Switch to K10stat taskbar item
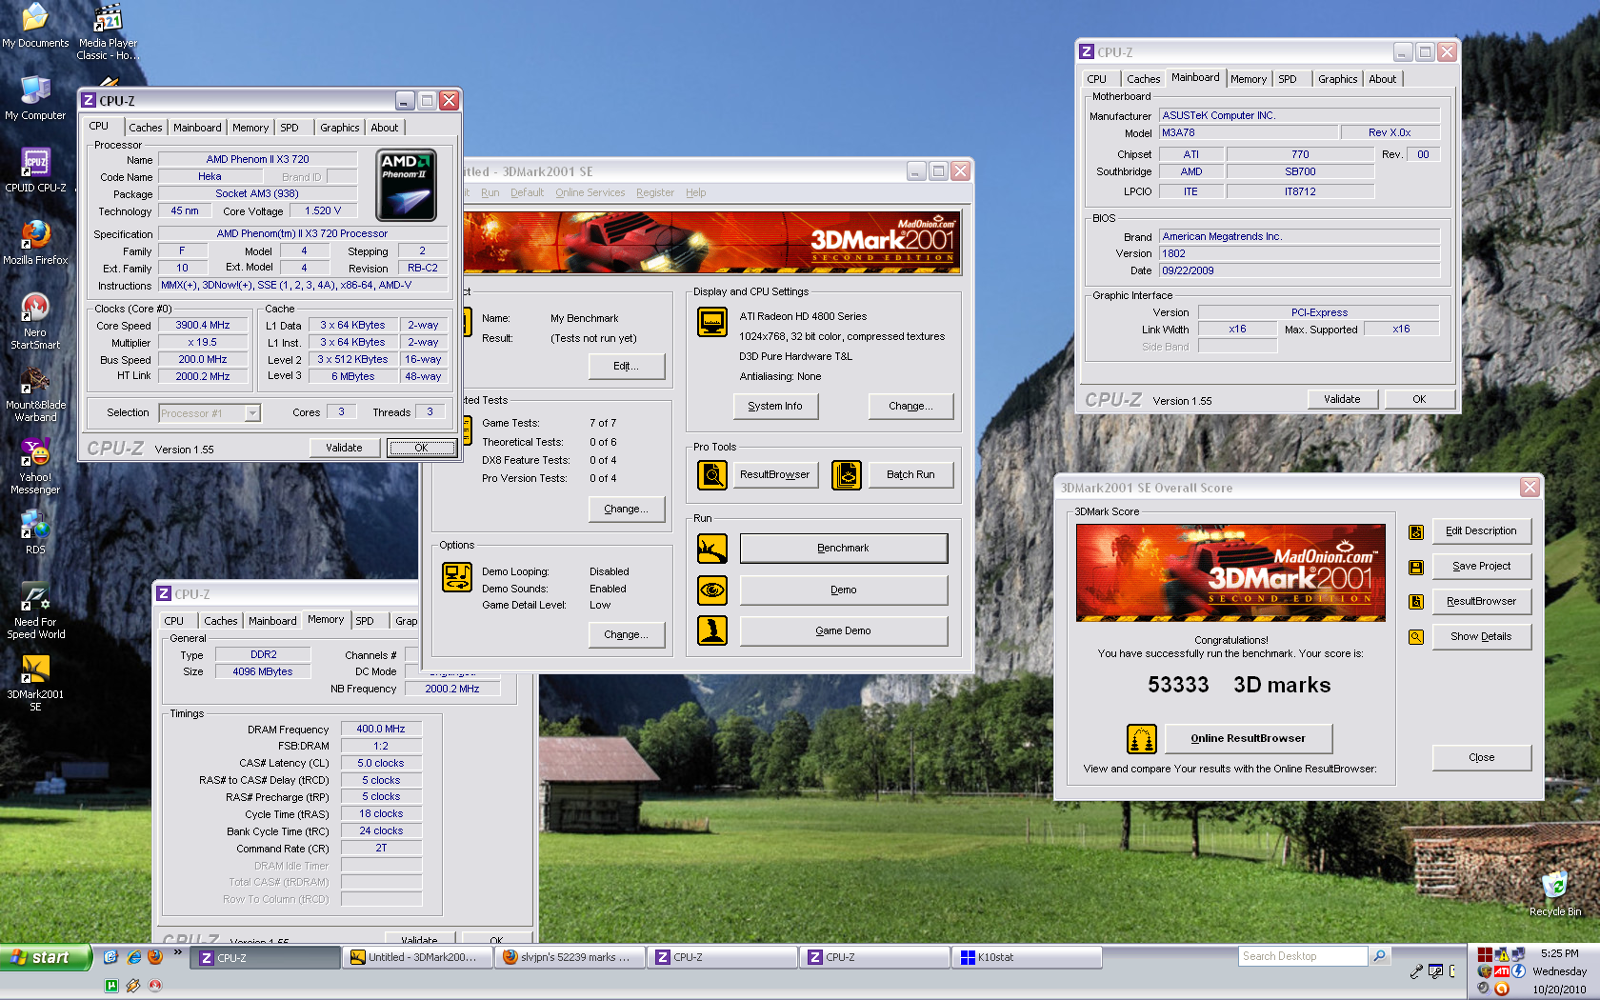 [x=1026, y=957]
